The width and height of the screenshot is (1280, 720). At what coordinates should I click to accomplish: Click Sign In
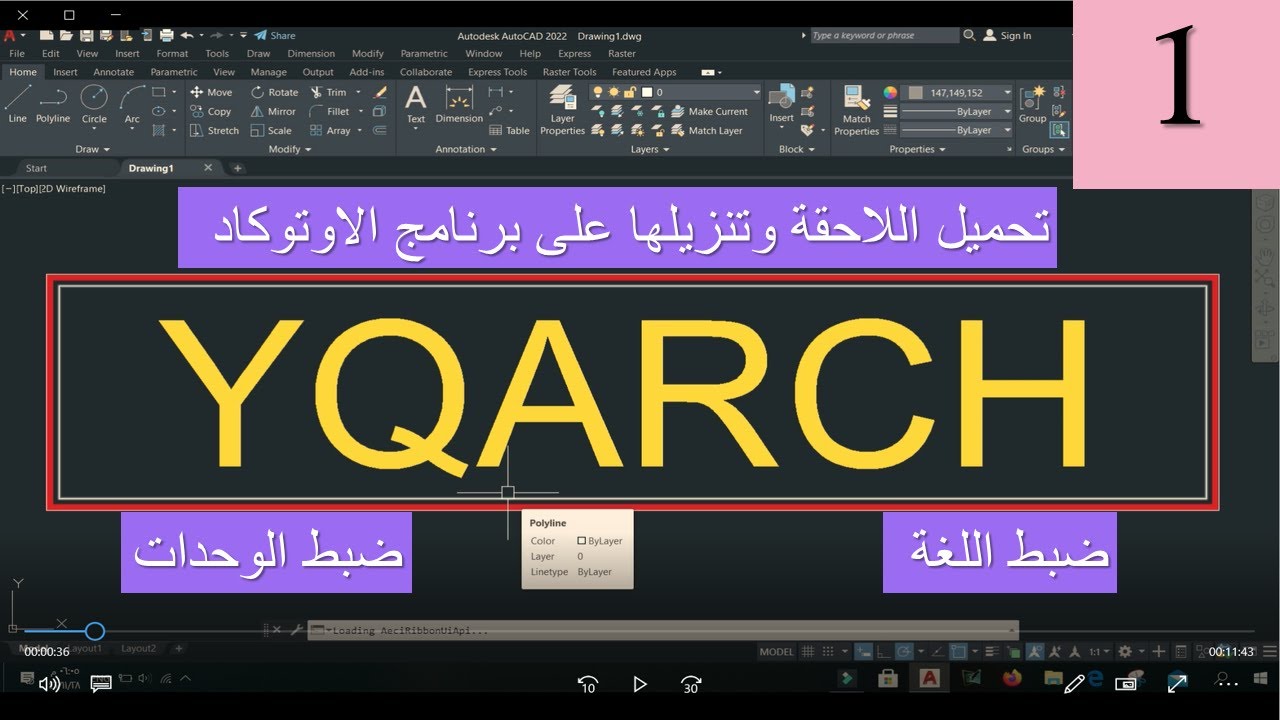pos(1008,35)
